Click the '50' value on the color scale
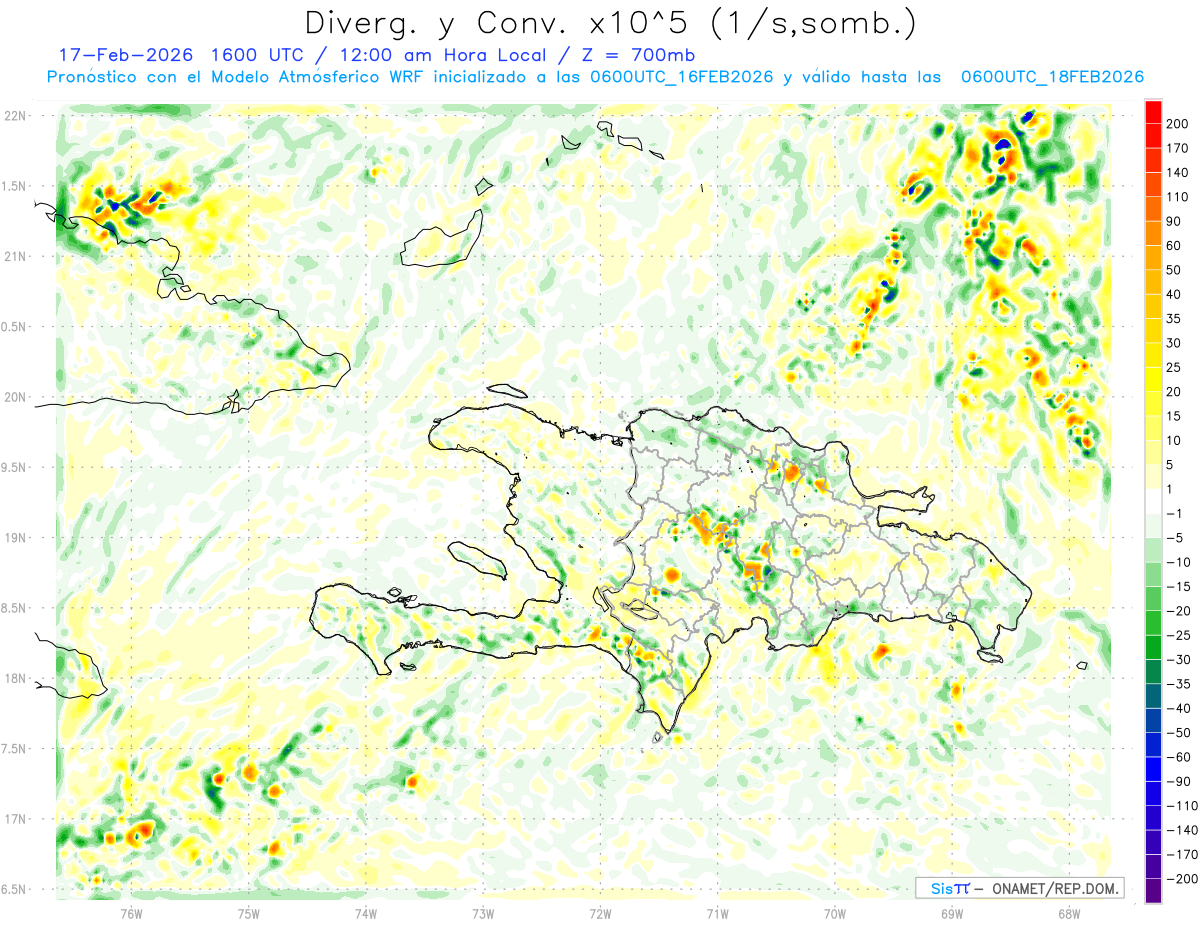 pyautogui.click(x=1173, y=269)
